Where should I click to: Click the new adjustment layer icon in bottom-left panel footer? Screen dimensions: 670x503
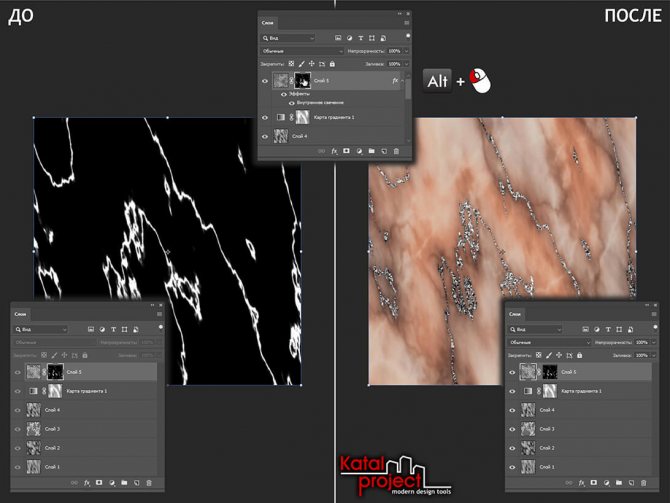[109, 483]
